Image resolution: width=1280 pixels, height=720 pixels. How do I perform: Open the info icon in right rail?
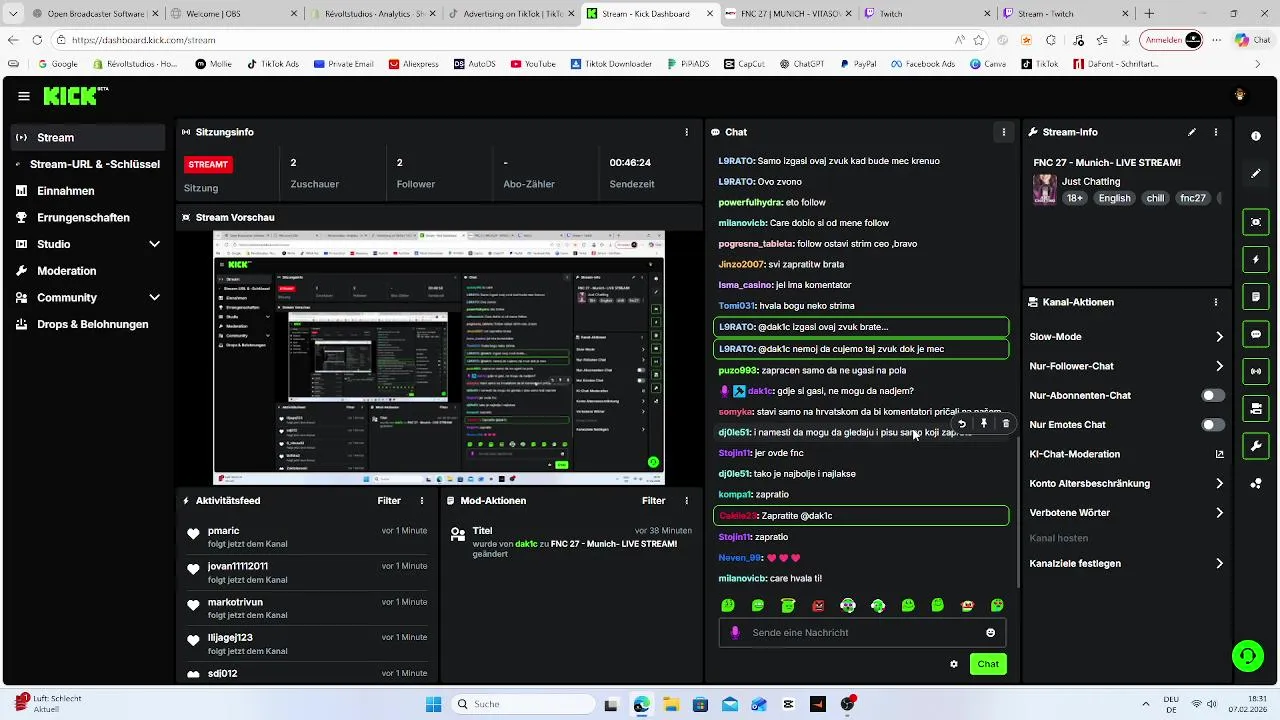pyautogui.click(x=1256, y=136)
